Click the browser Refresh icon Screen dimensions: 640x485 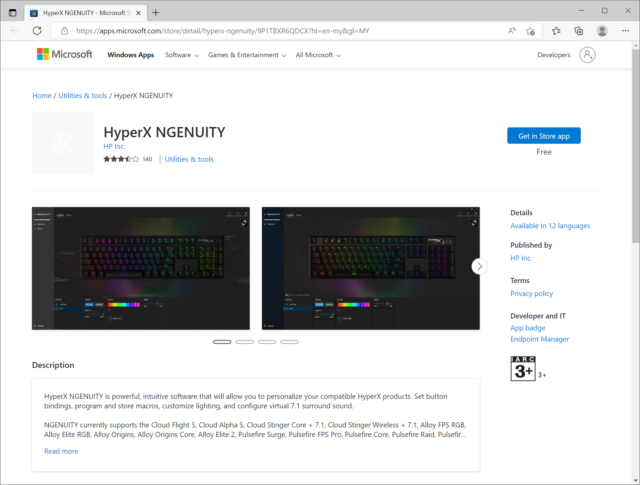pyautogui.click(x=37, y=31)
